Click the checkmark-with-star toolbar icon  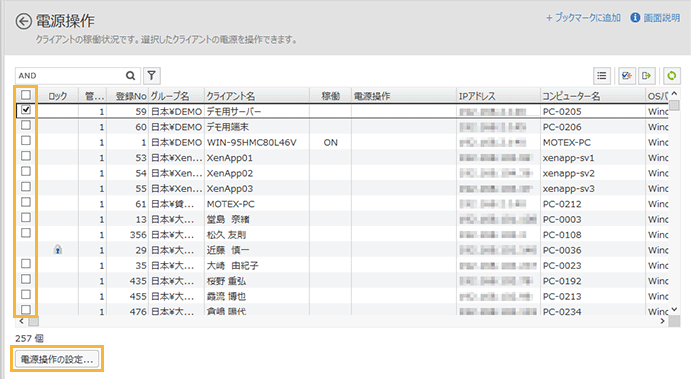pos(627,76)
